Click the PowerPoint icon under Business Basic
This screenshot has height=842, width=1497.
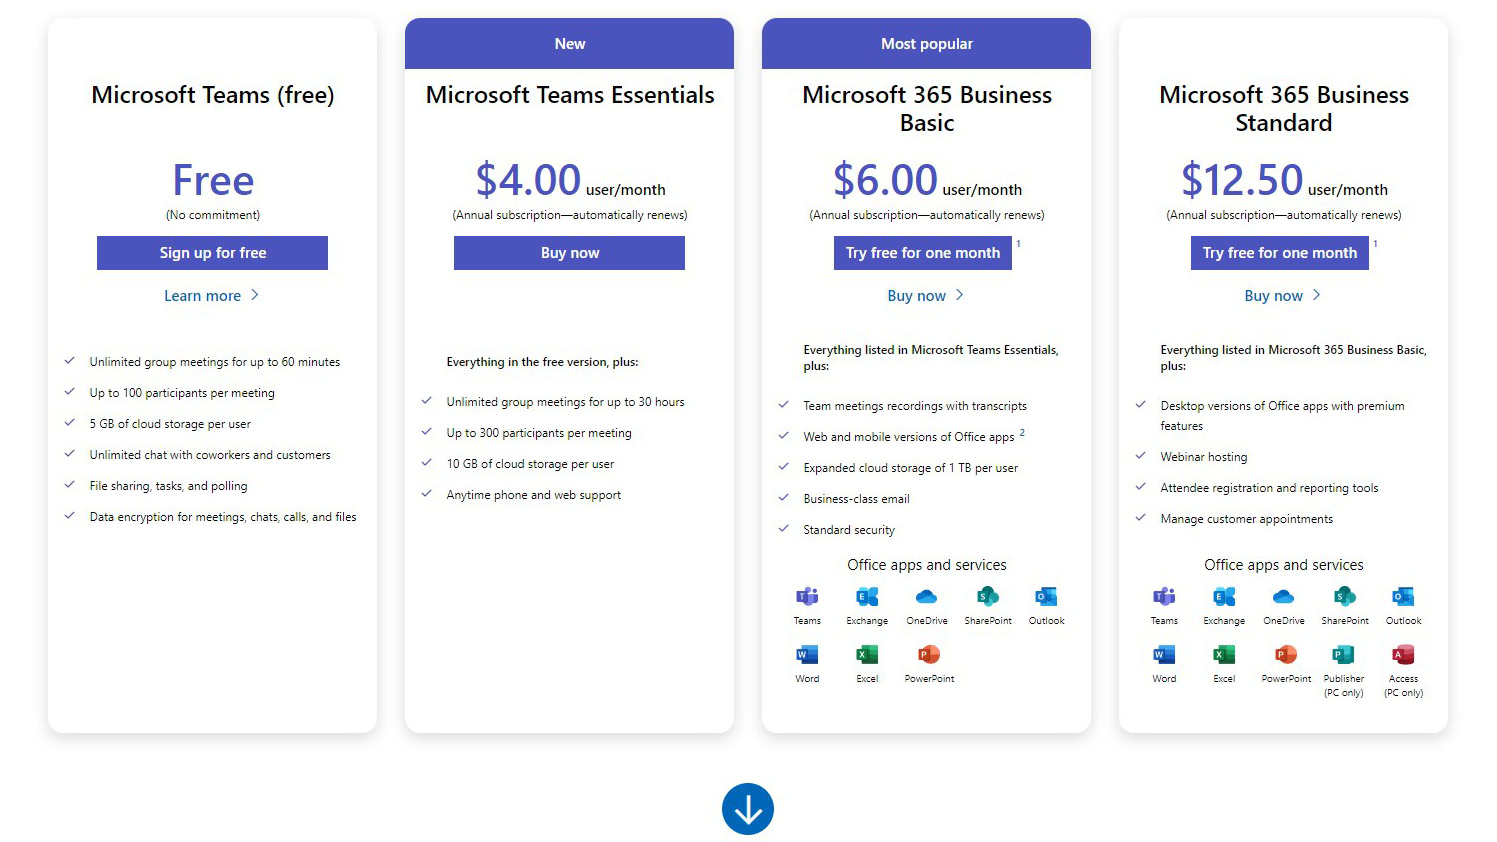click(x=929, y=655)
